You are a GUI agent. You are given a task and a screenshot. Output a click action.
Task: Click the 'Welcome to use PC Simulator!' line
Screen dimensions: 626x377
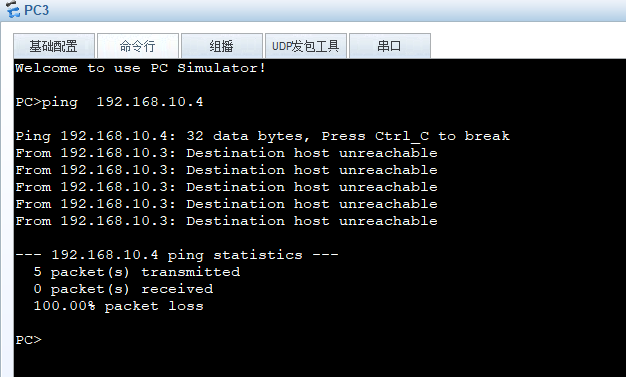coord(140,68)
